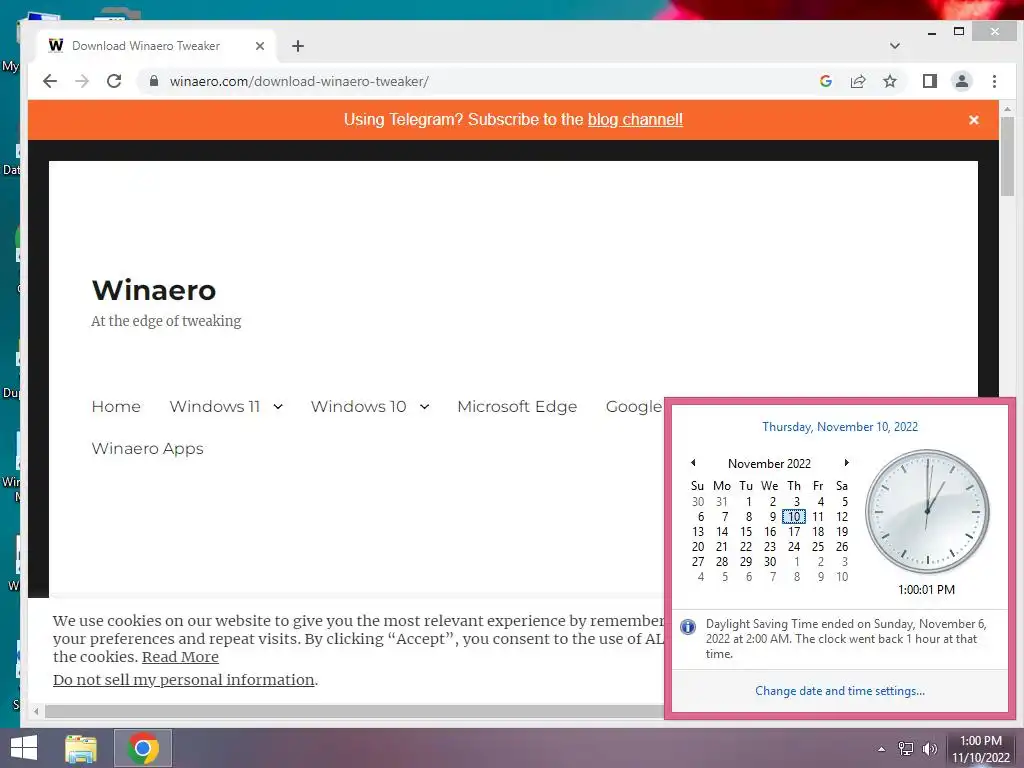The width and height of the screenshot is (1024, 768).
Task: Share this page using the share icon
Action: (x=858, y=81)
